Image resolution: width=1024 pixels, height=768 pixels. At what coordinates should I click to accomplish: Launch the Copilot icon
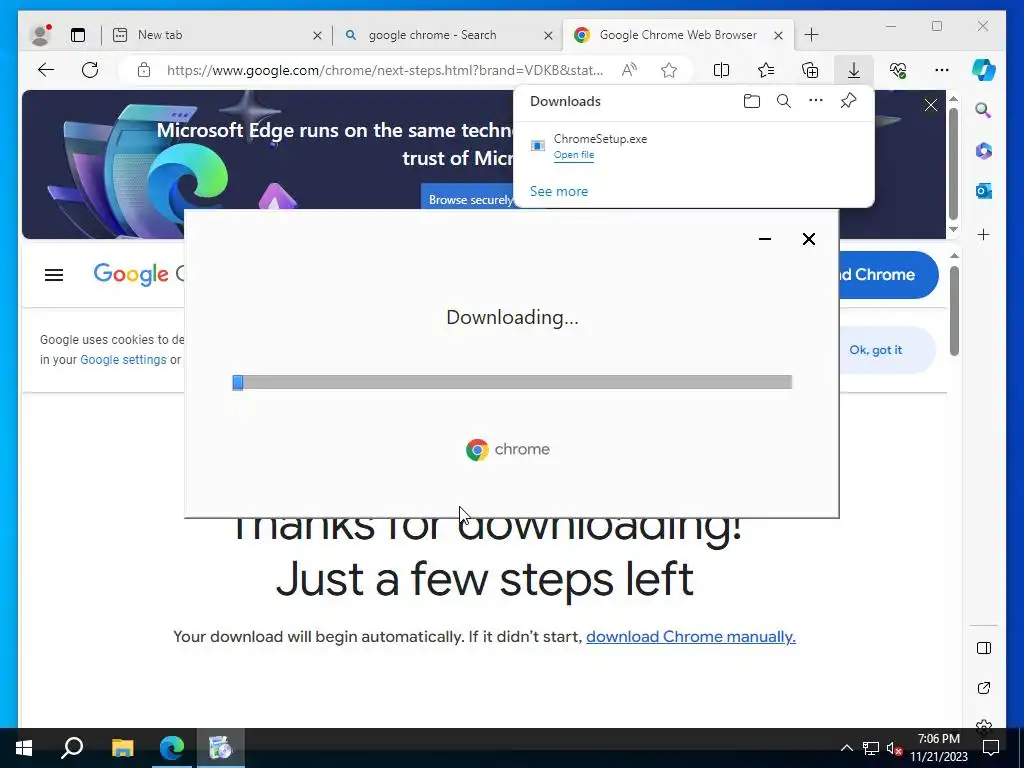tap(984, 70)
